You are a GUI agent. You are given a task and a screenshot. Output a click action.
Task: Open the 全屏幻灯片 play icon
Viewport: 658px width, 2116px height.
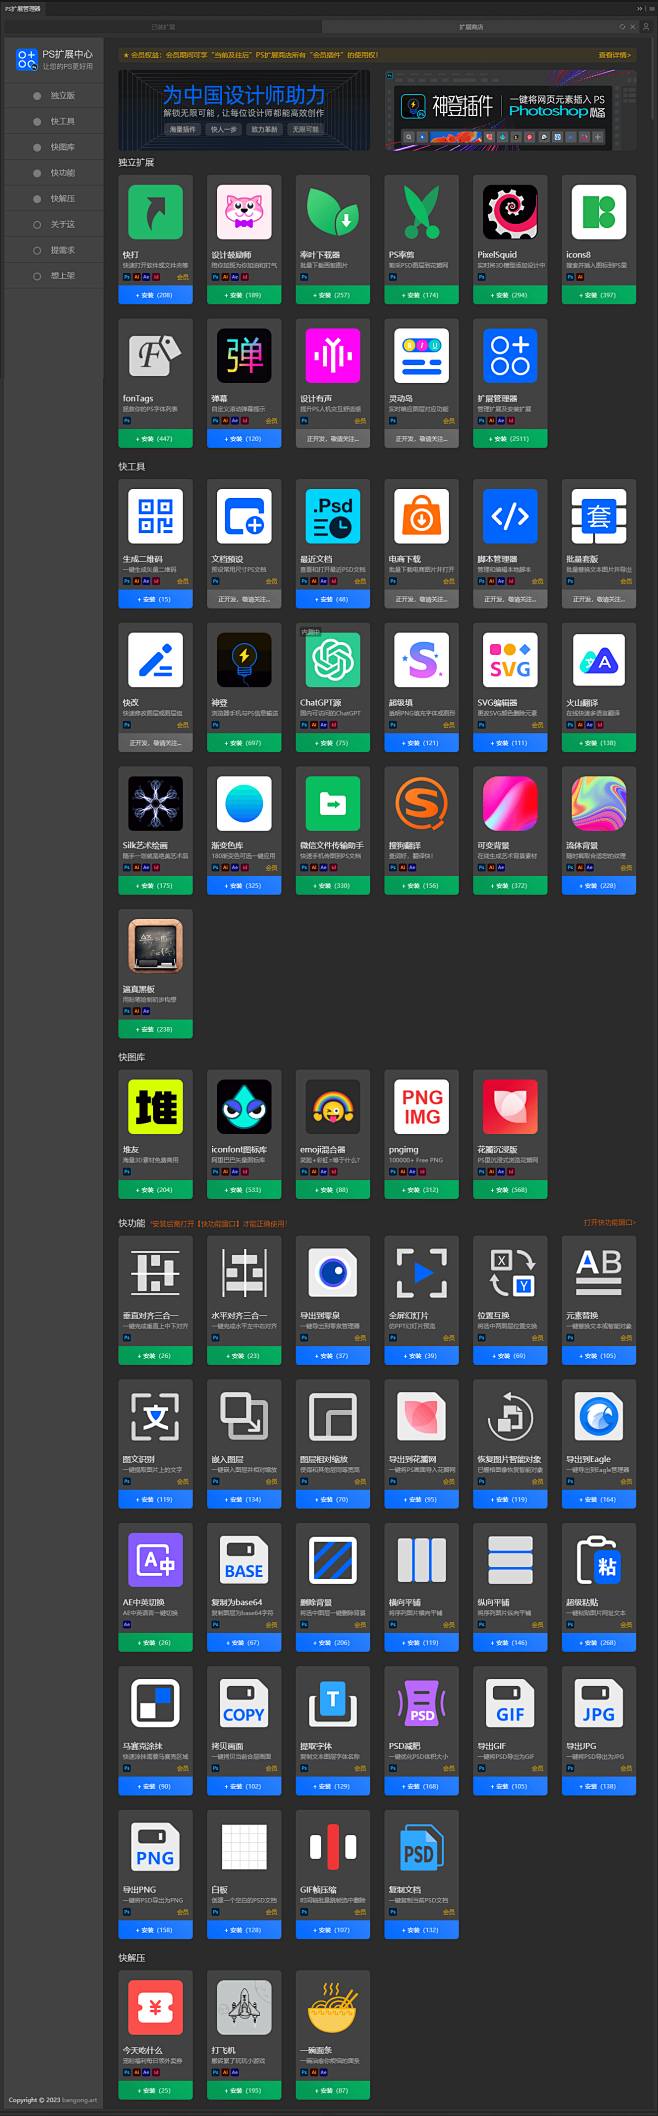(x=422, y=1273)
